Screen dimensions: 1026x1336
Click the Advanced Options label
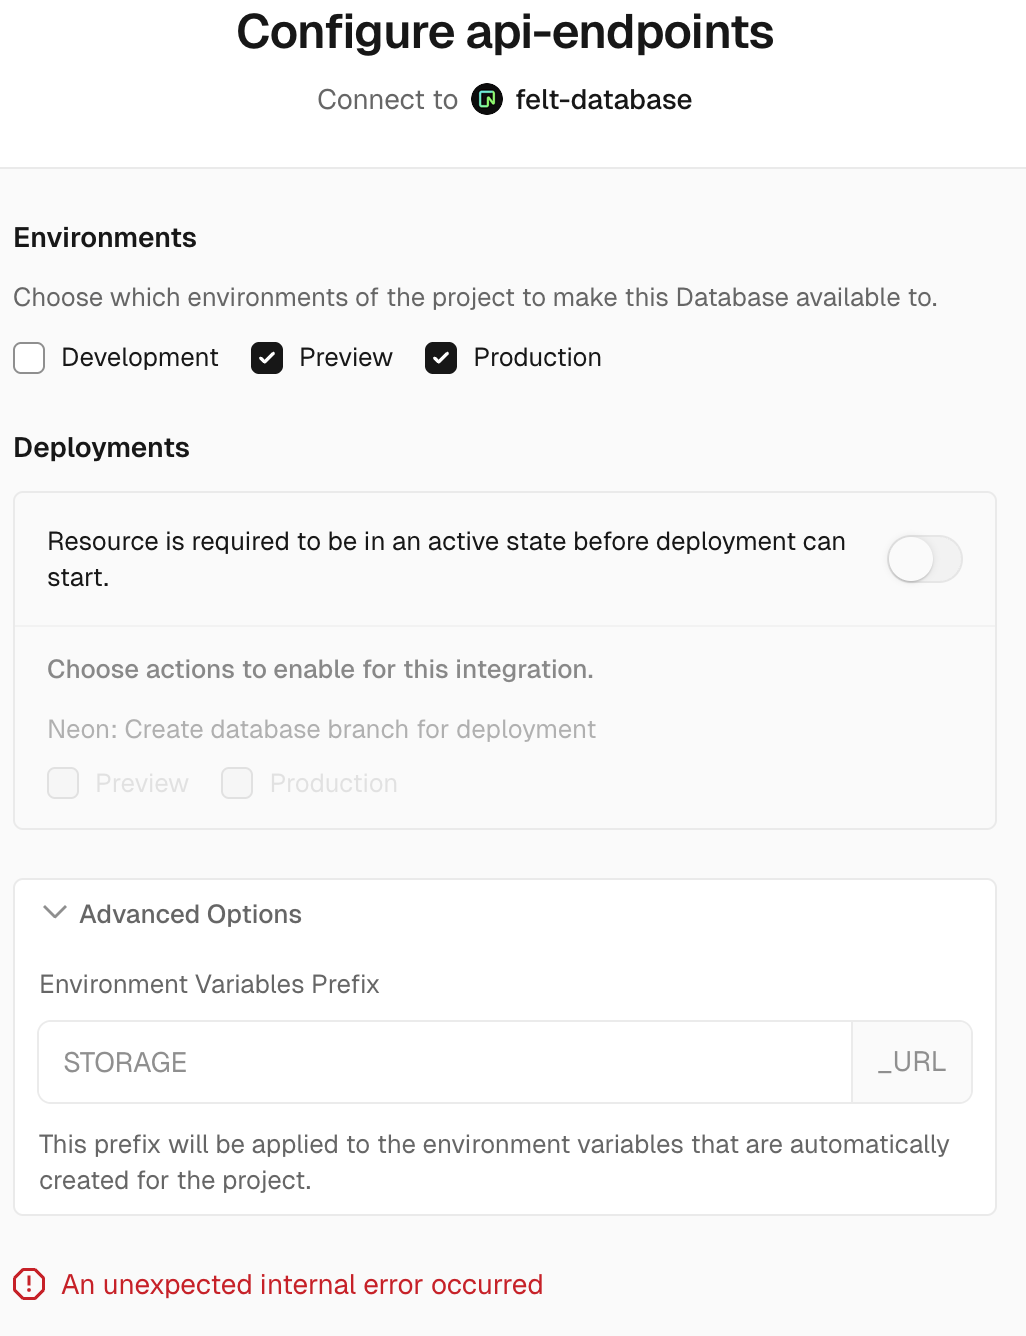191,914
